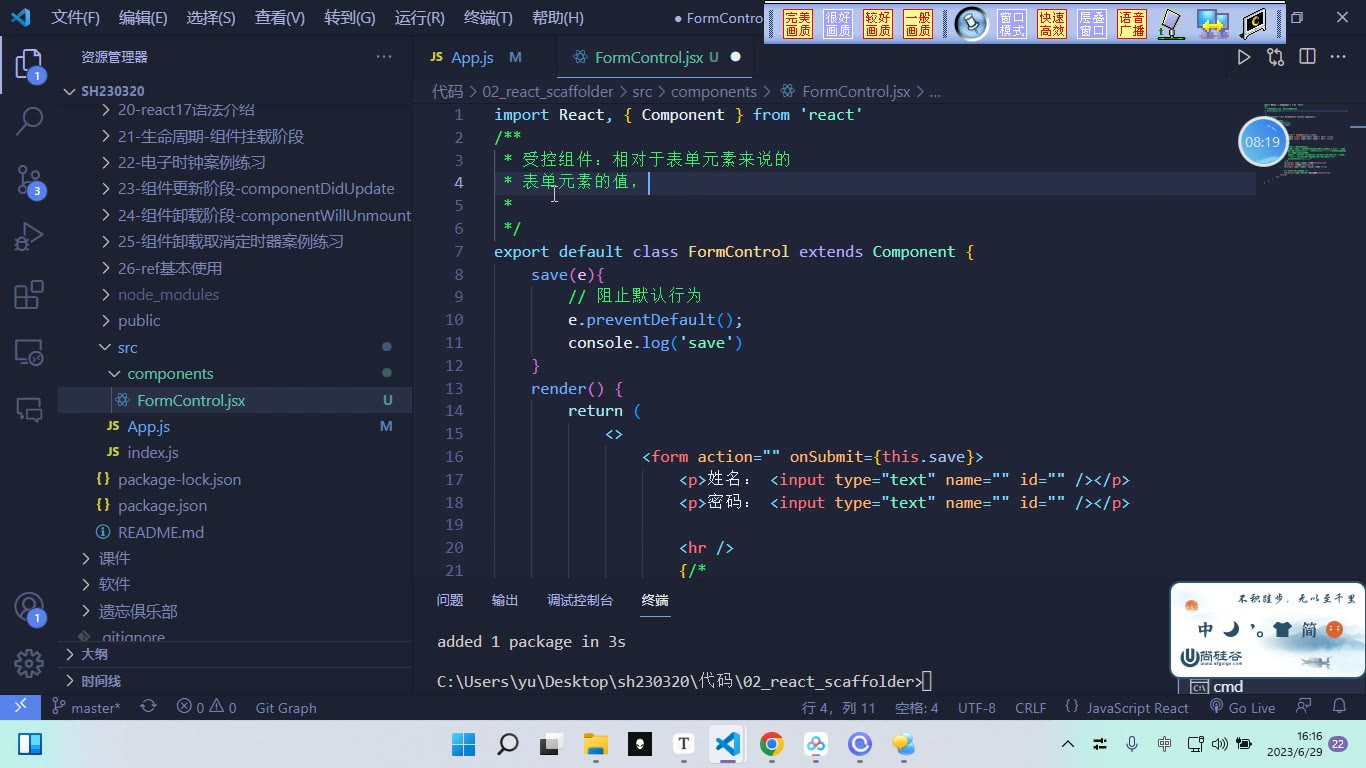The image size is (1366, 768).
Task: Switch to the 问题 panel tab
Action: pyautogui.click(x=450, y=600)
